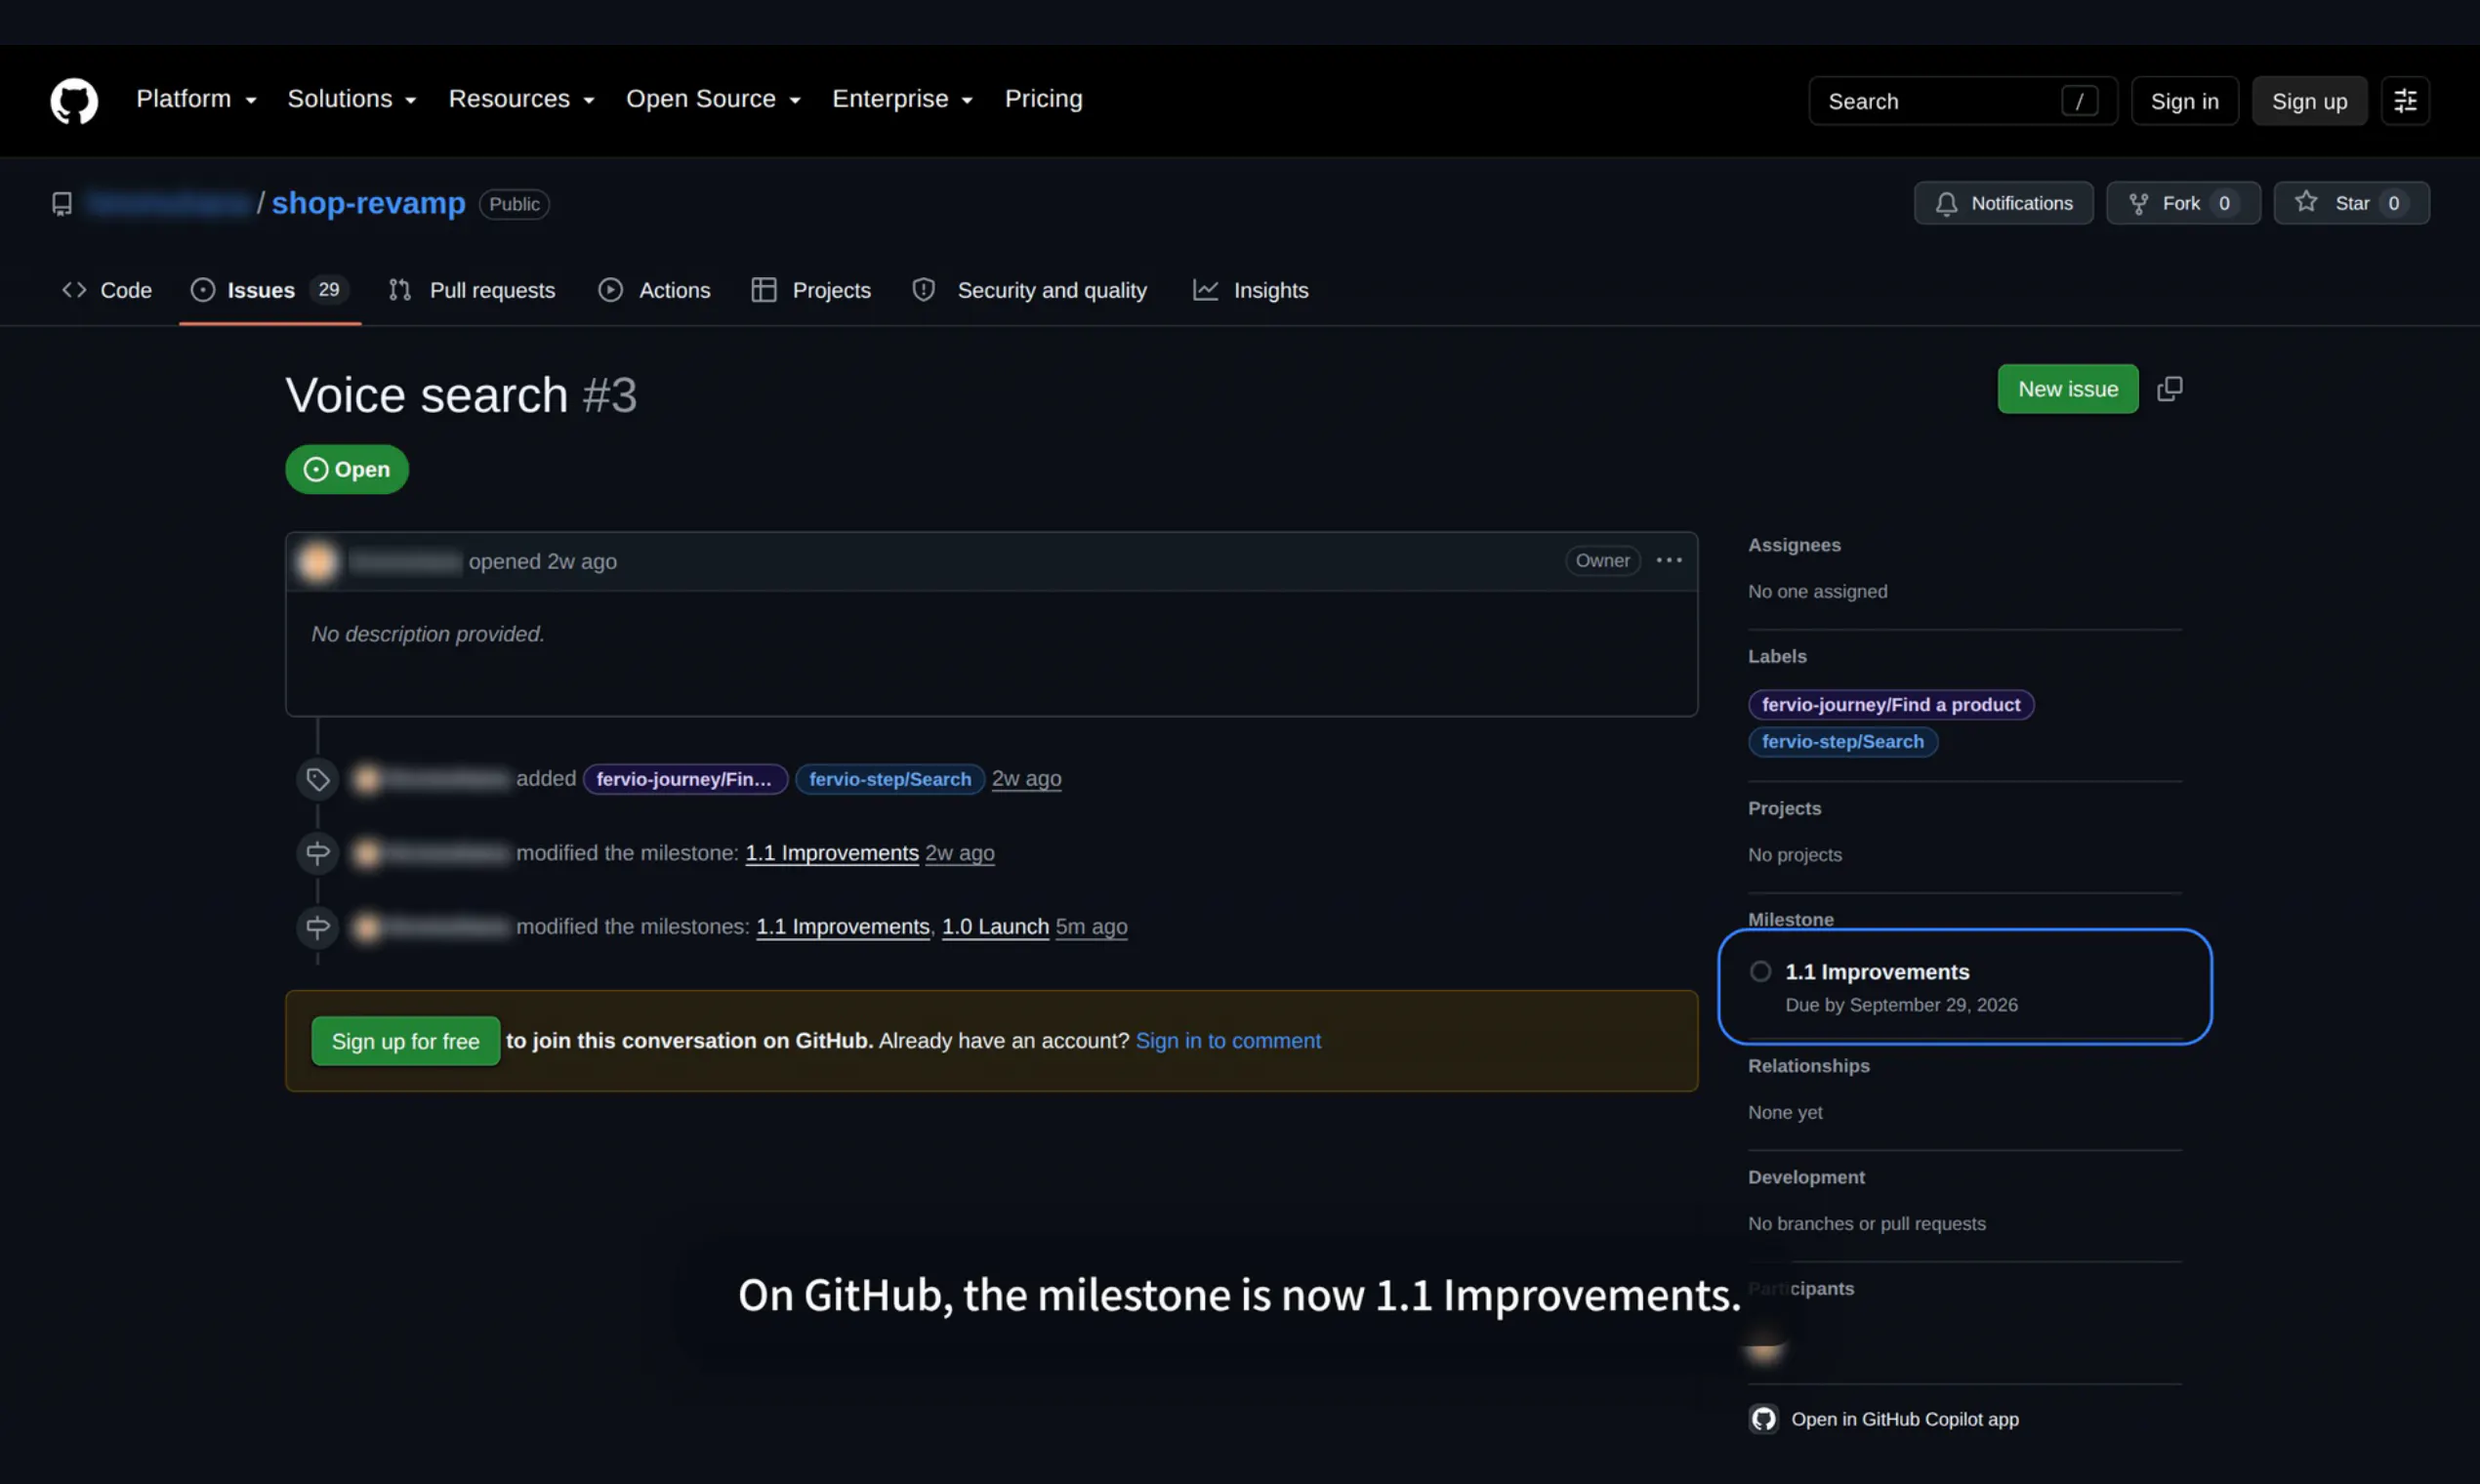Copy issue link with the copy icon

coord(2170,389)
